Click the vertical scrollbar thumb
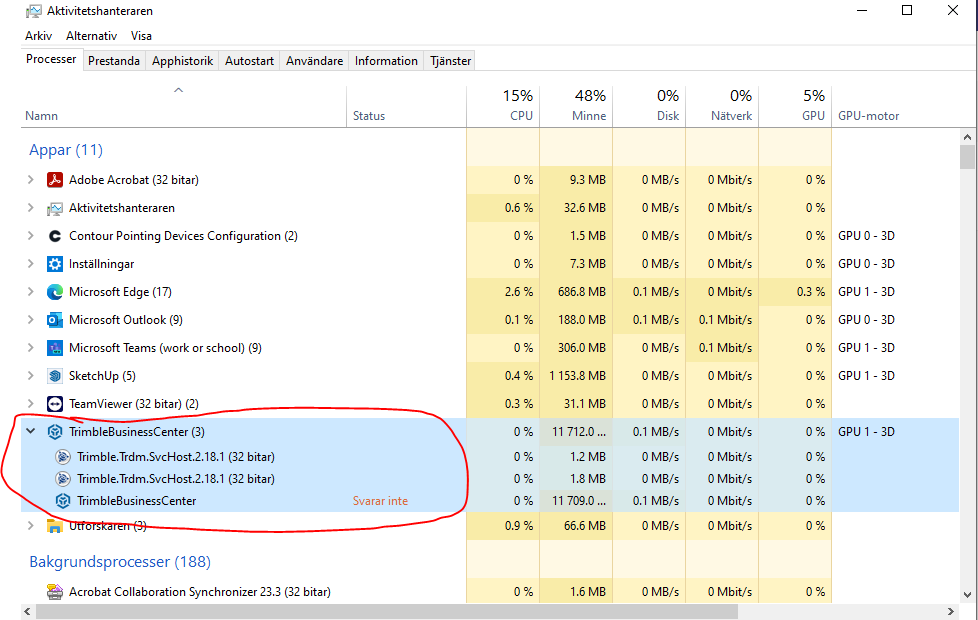Viewport: 978px width, 620px height. pos(967,157)
